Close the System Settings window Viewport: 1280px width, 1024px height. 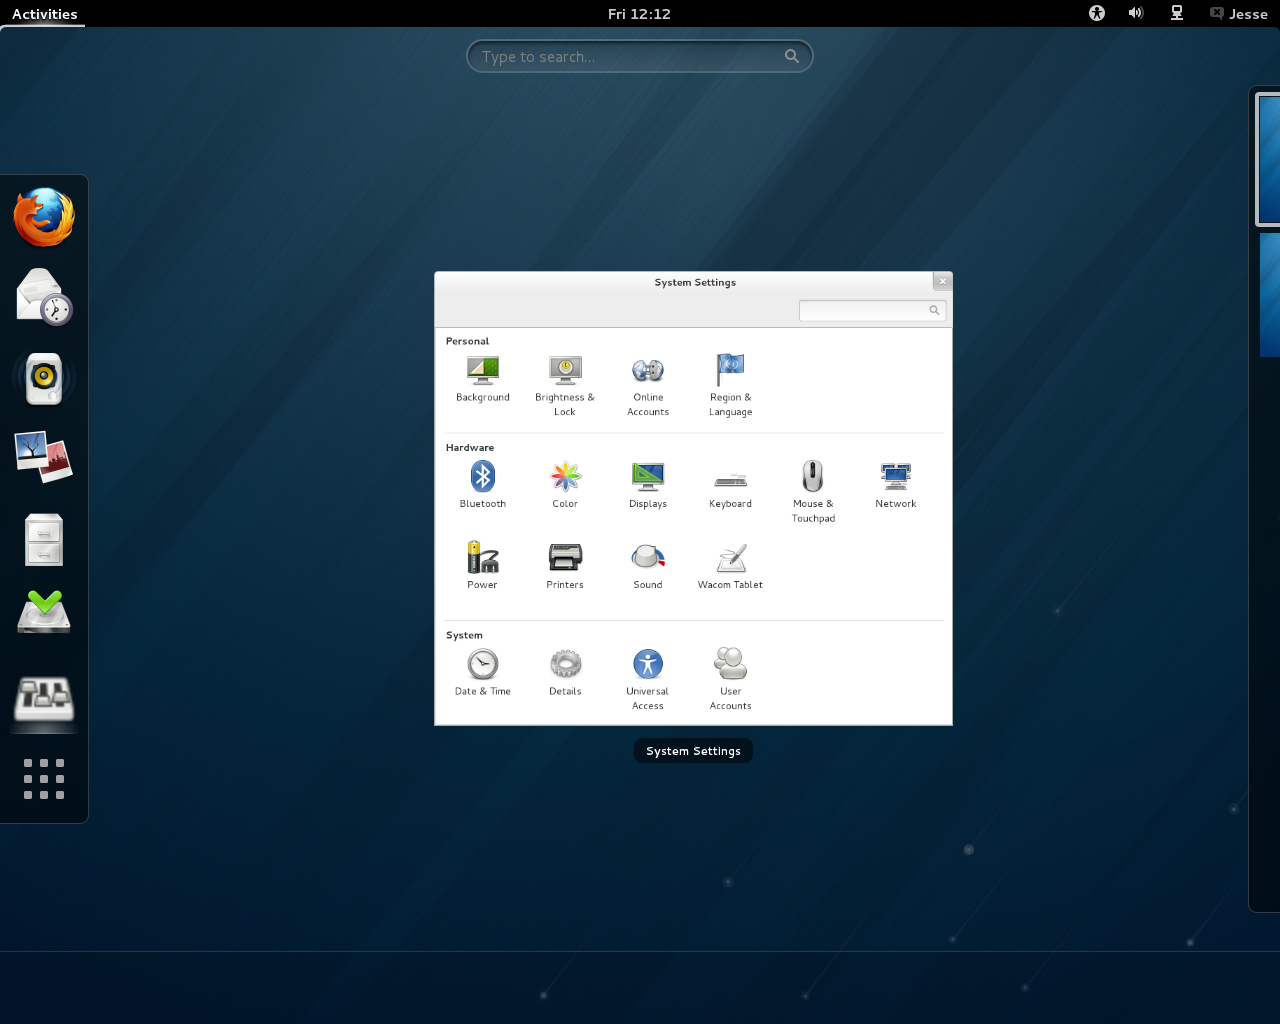(x=942, y=281)
